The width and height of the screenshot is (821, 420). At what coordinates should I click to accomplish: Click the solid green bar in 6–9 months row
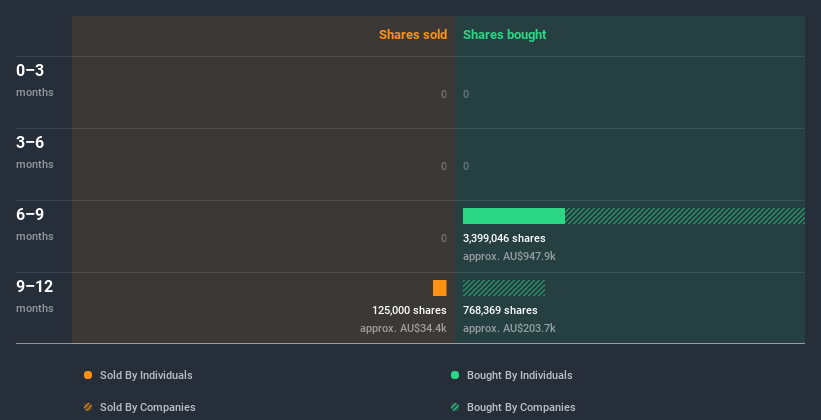514,216
